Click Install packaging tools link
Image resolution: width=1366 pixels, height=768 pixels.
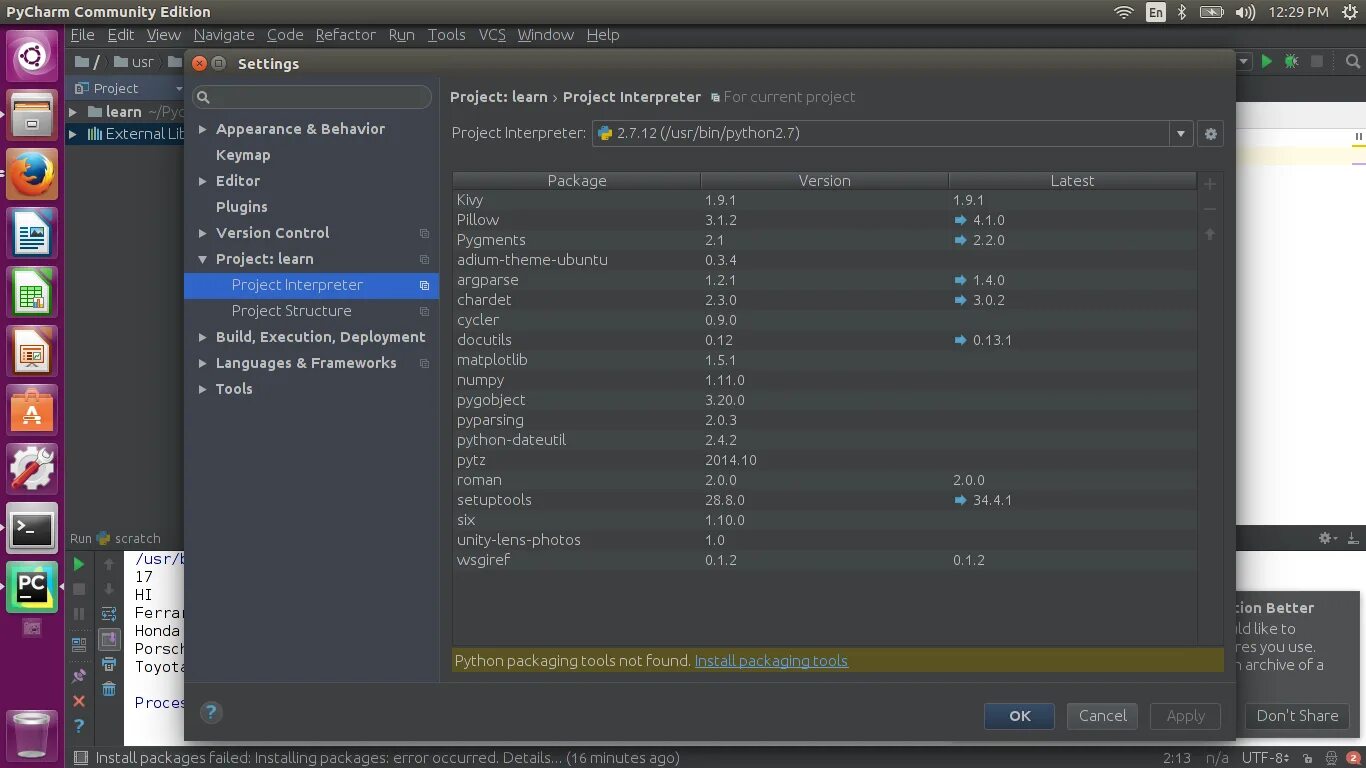click(x=771, y=661)
